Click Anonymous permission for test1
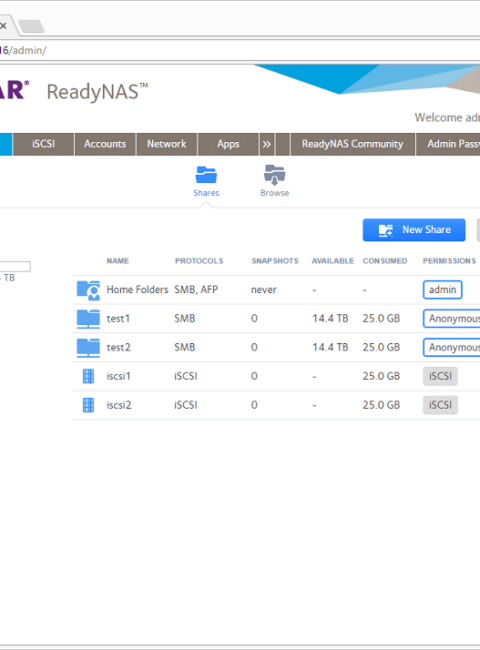 click(452, 319)
